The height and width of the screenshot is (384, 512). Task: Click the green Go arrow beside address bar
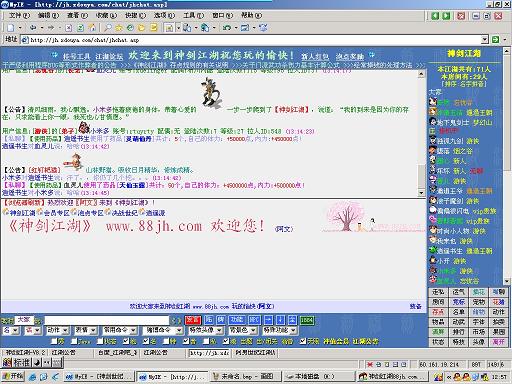[x=496, y=40]
